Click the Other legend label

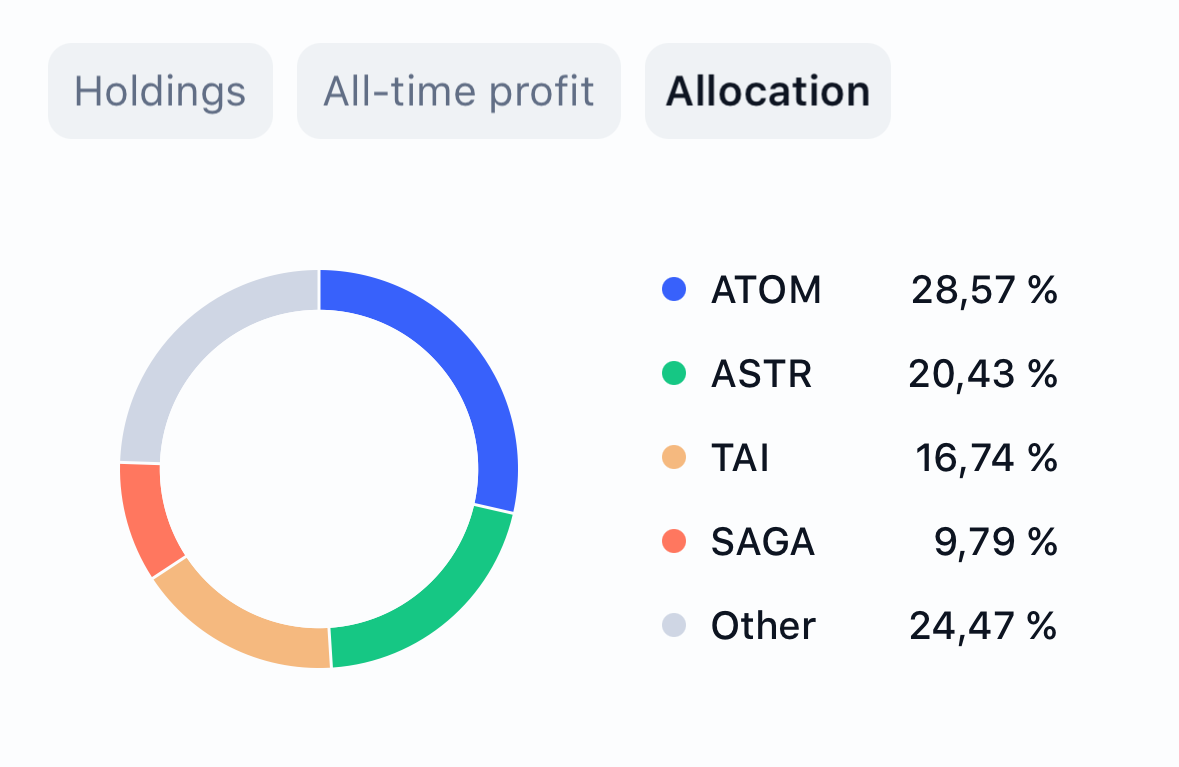[x=763, y=626]
